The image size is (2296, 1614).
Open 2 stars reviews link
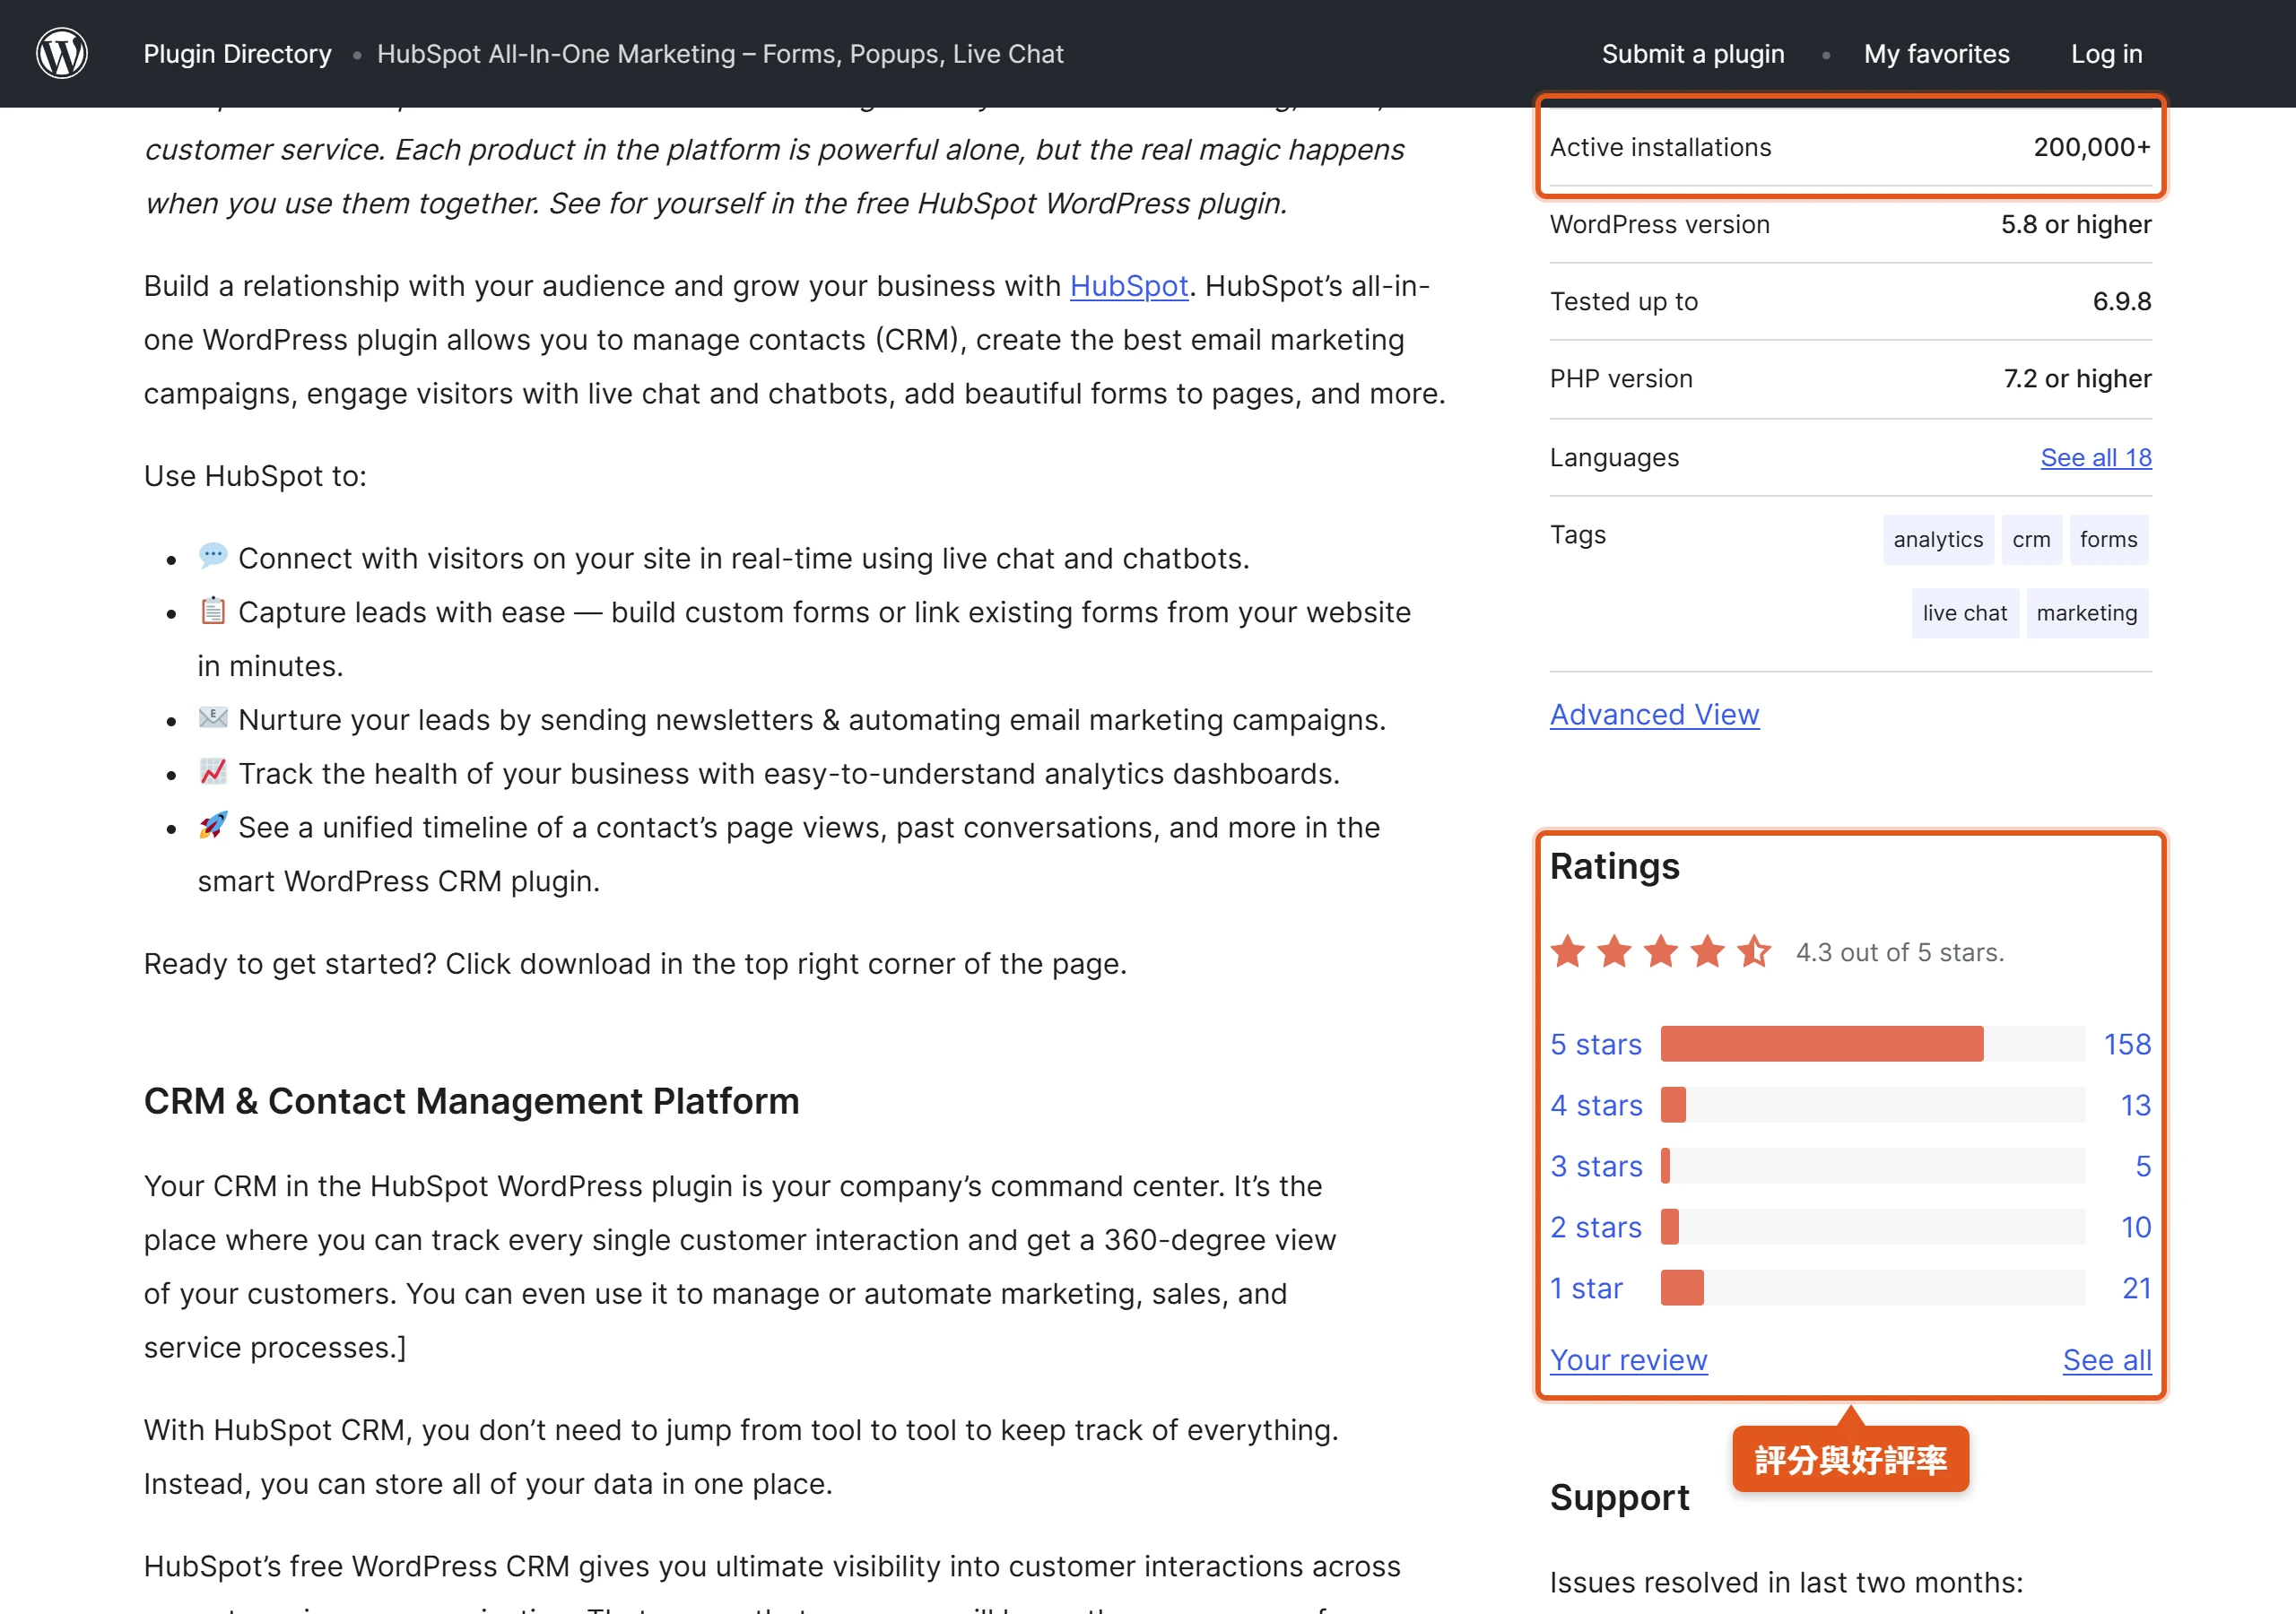click(1595, 1227)
